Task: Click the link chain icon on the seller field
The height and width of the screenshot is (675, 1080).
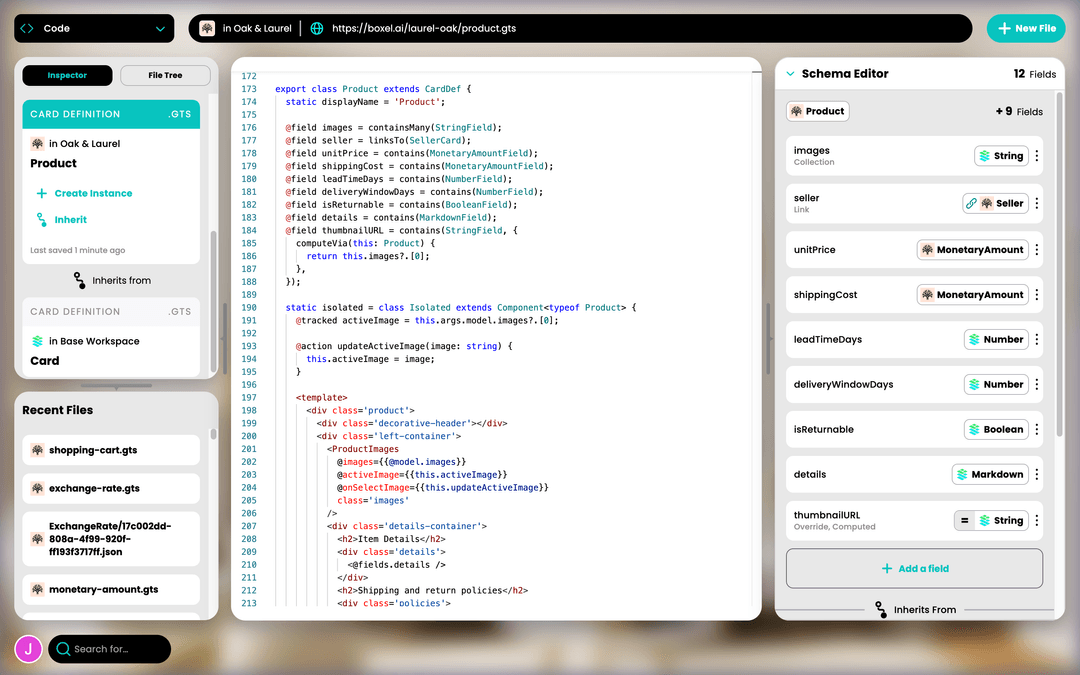Action: point(970,203)
